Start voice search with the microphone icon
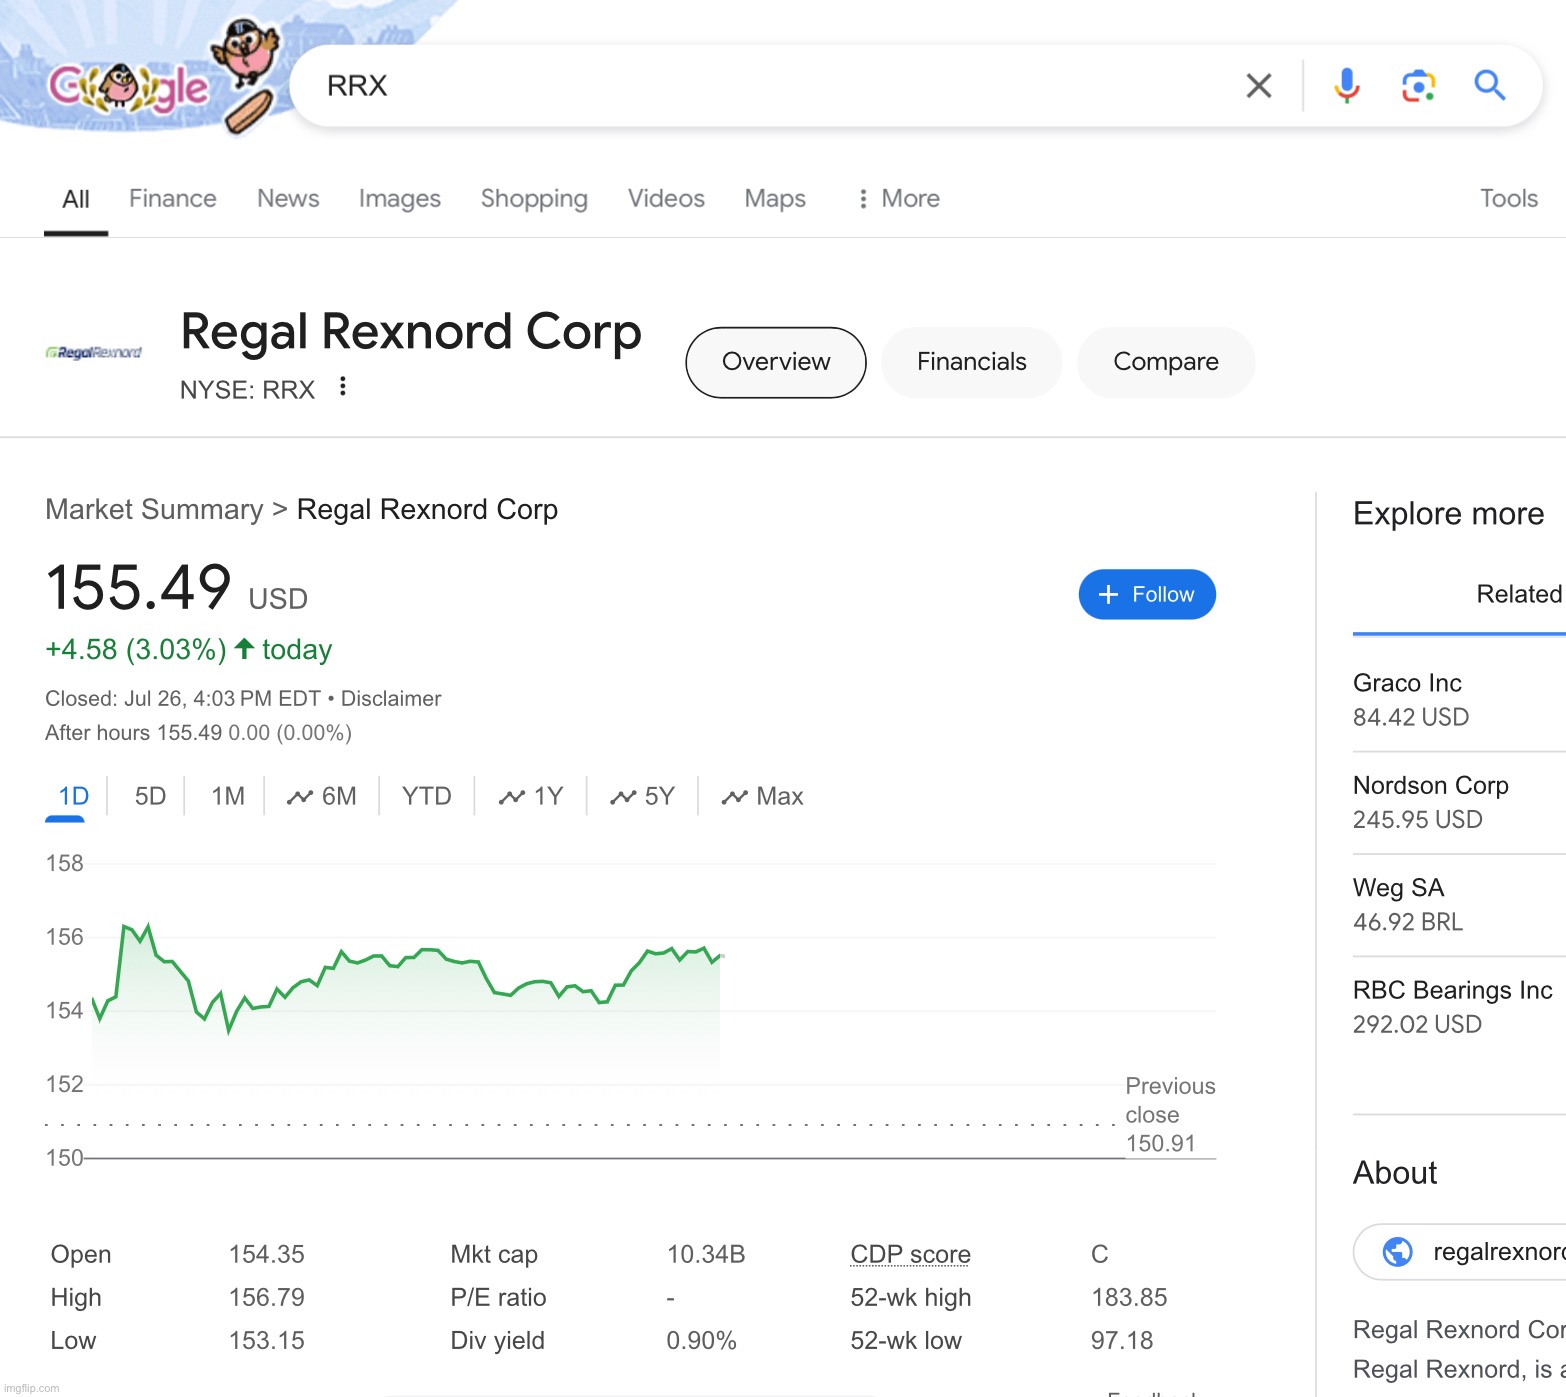 pos(1347,86)
